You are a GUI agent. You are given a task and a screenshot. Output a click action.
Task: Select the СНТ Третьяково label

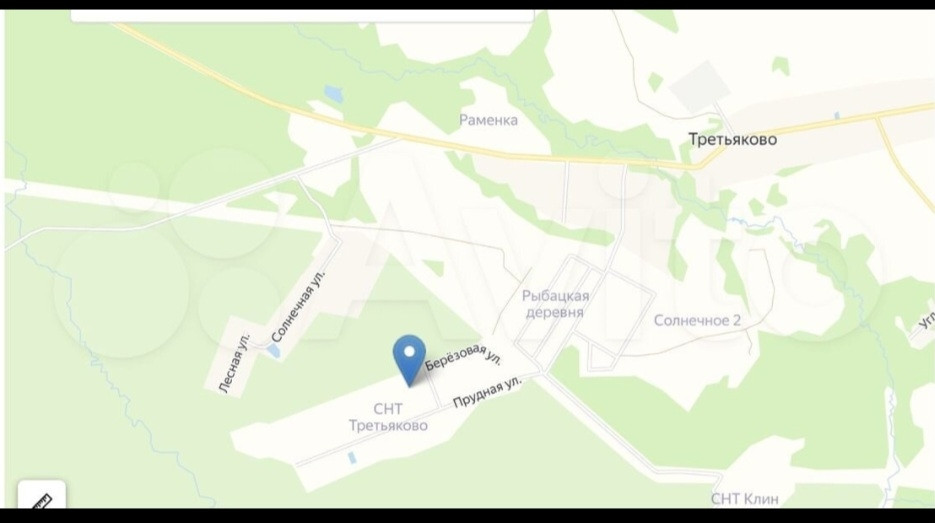(388, 417)
